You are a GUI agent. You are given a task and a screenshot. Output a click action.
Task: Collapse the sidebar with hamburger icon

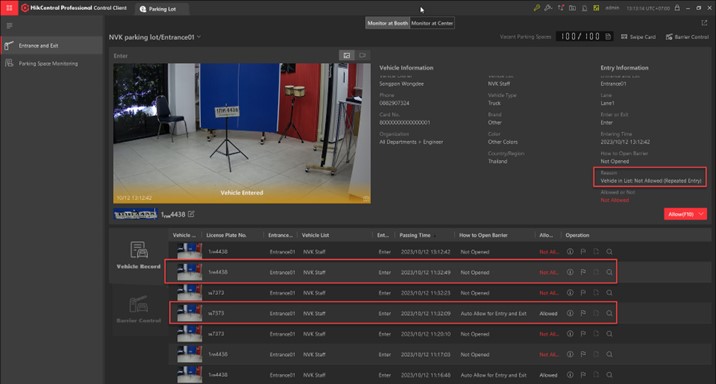(9, 26)
